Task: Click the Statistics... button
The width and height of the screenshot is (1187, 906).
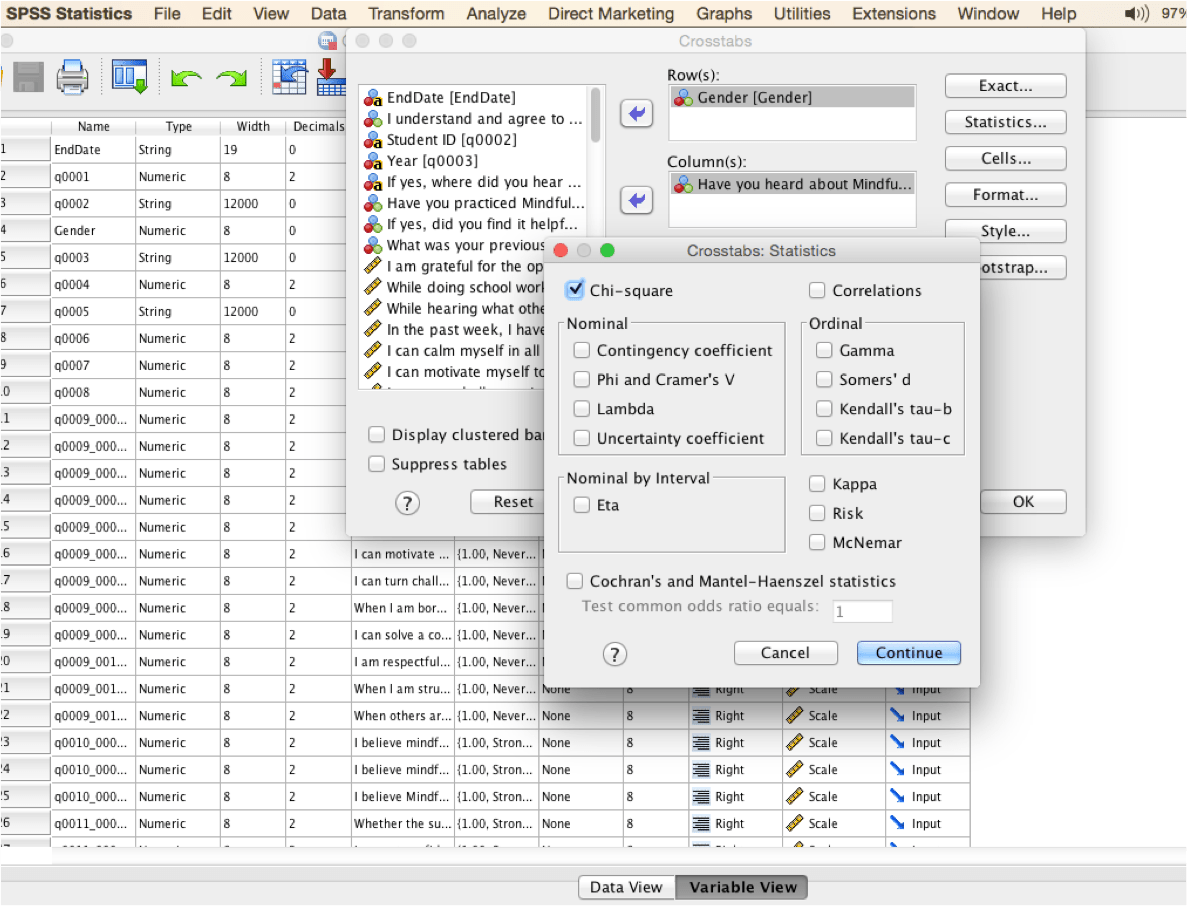Action: click(x=1005, y=122)
